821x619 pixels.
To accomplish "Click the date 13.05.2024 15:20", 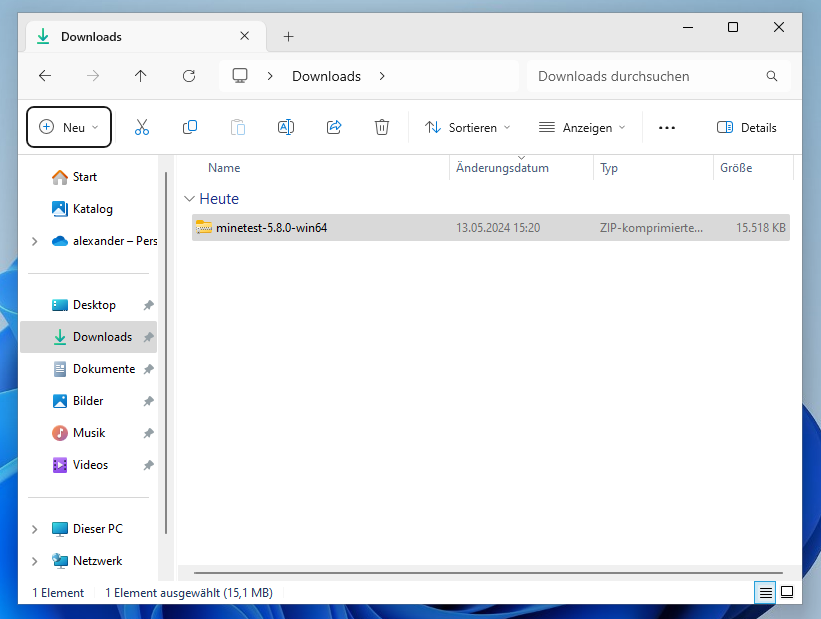I will click(x=498, y=228).
